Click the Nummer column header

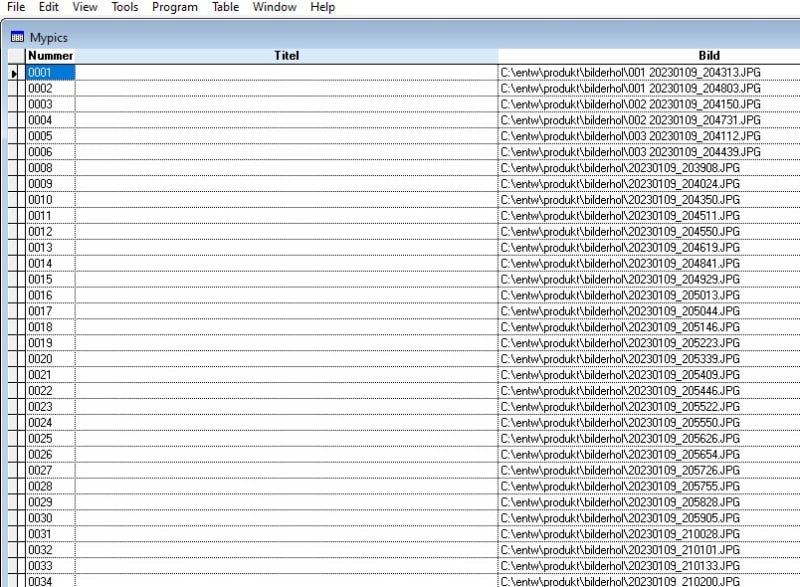click(x=50, y=56)
